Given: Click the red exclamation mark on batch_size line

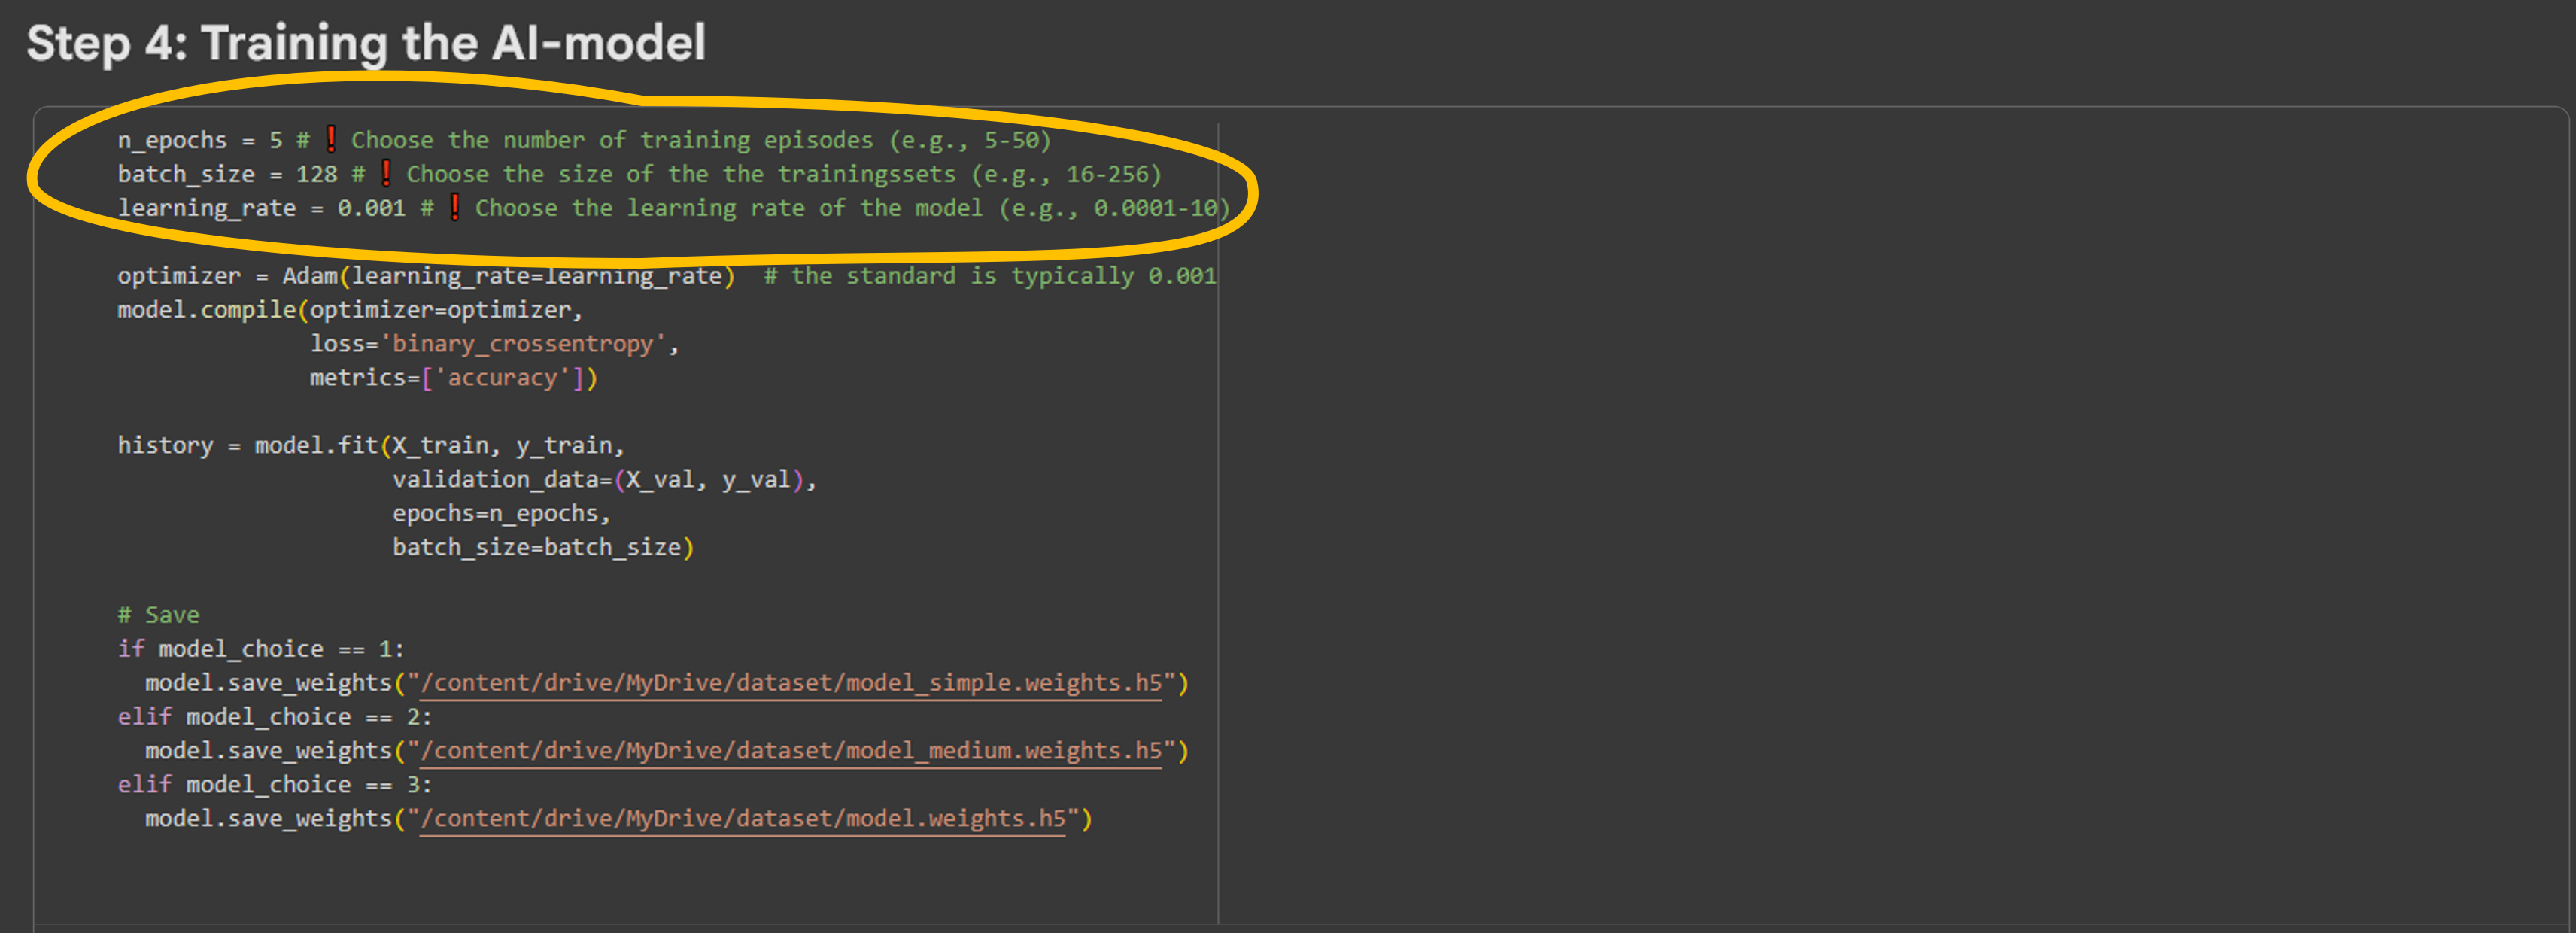Looking at the screenshot, I should click(x=386, y=173).
